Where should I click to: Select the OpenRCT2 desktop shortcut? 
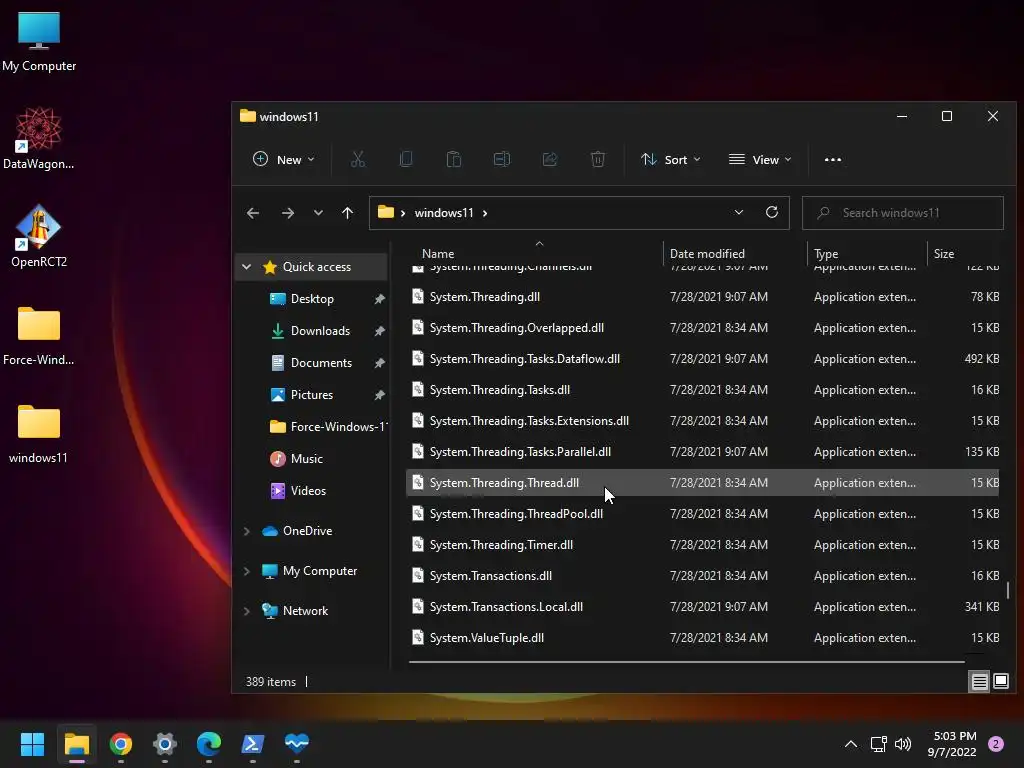(x=39, y=236)
